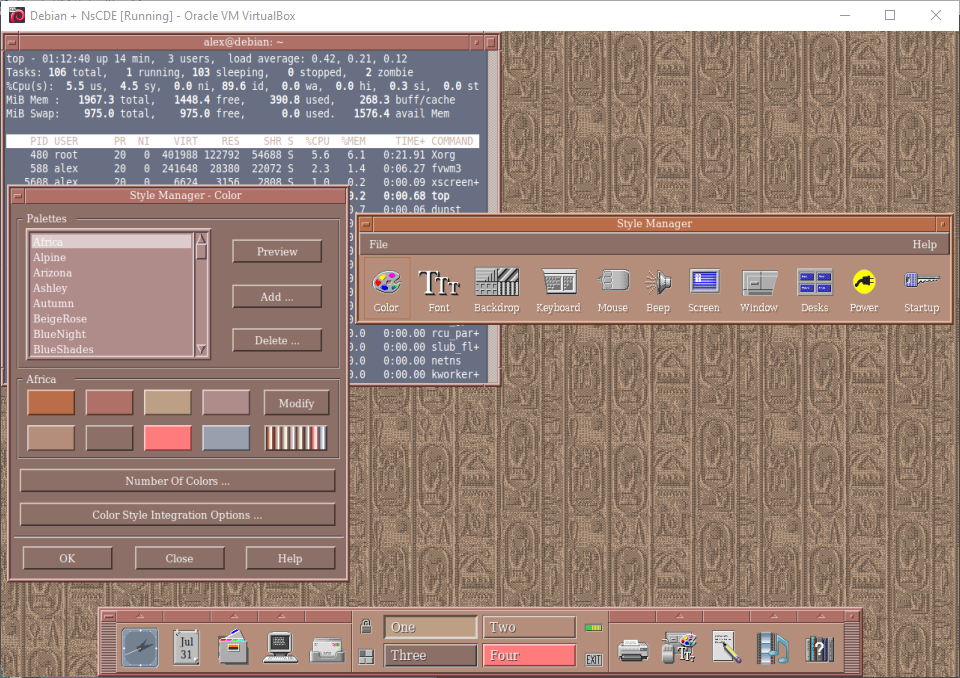Image resolution: width=960 pixels, height=678 pixels.
Task: Switch to workspace Two
Action: tap(529, 627)
